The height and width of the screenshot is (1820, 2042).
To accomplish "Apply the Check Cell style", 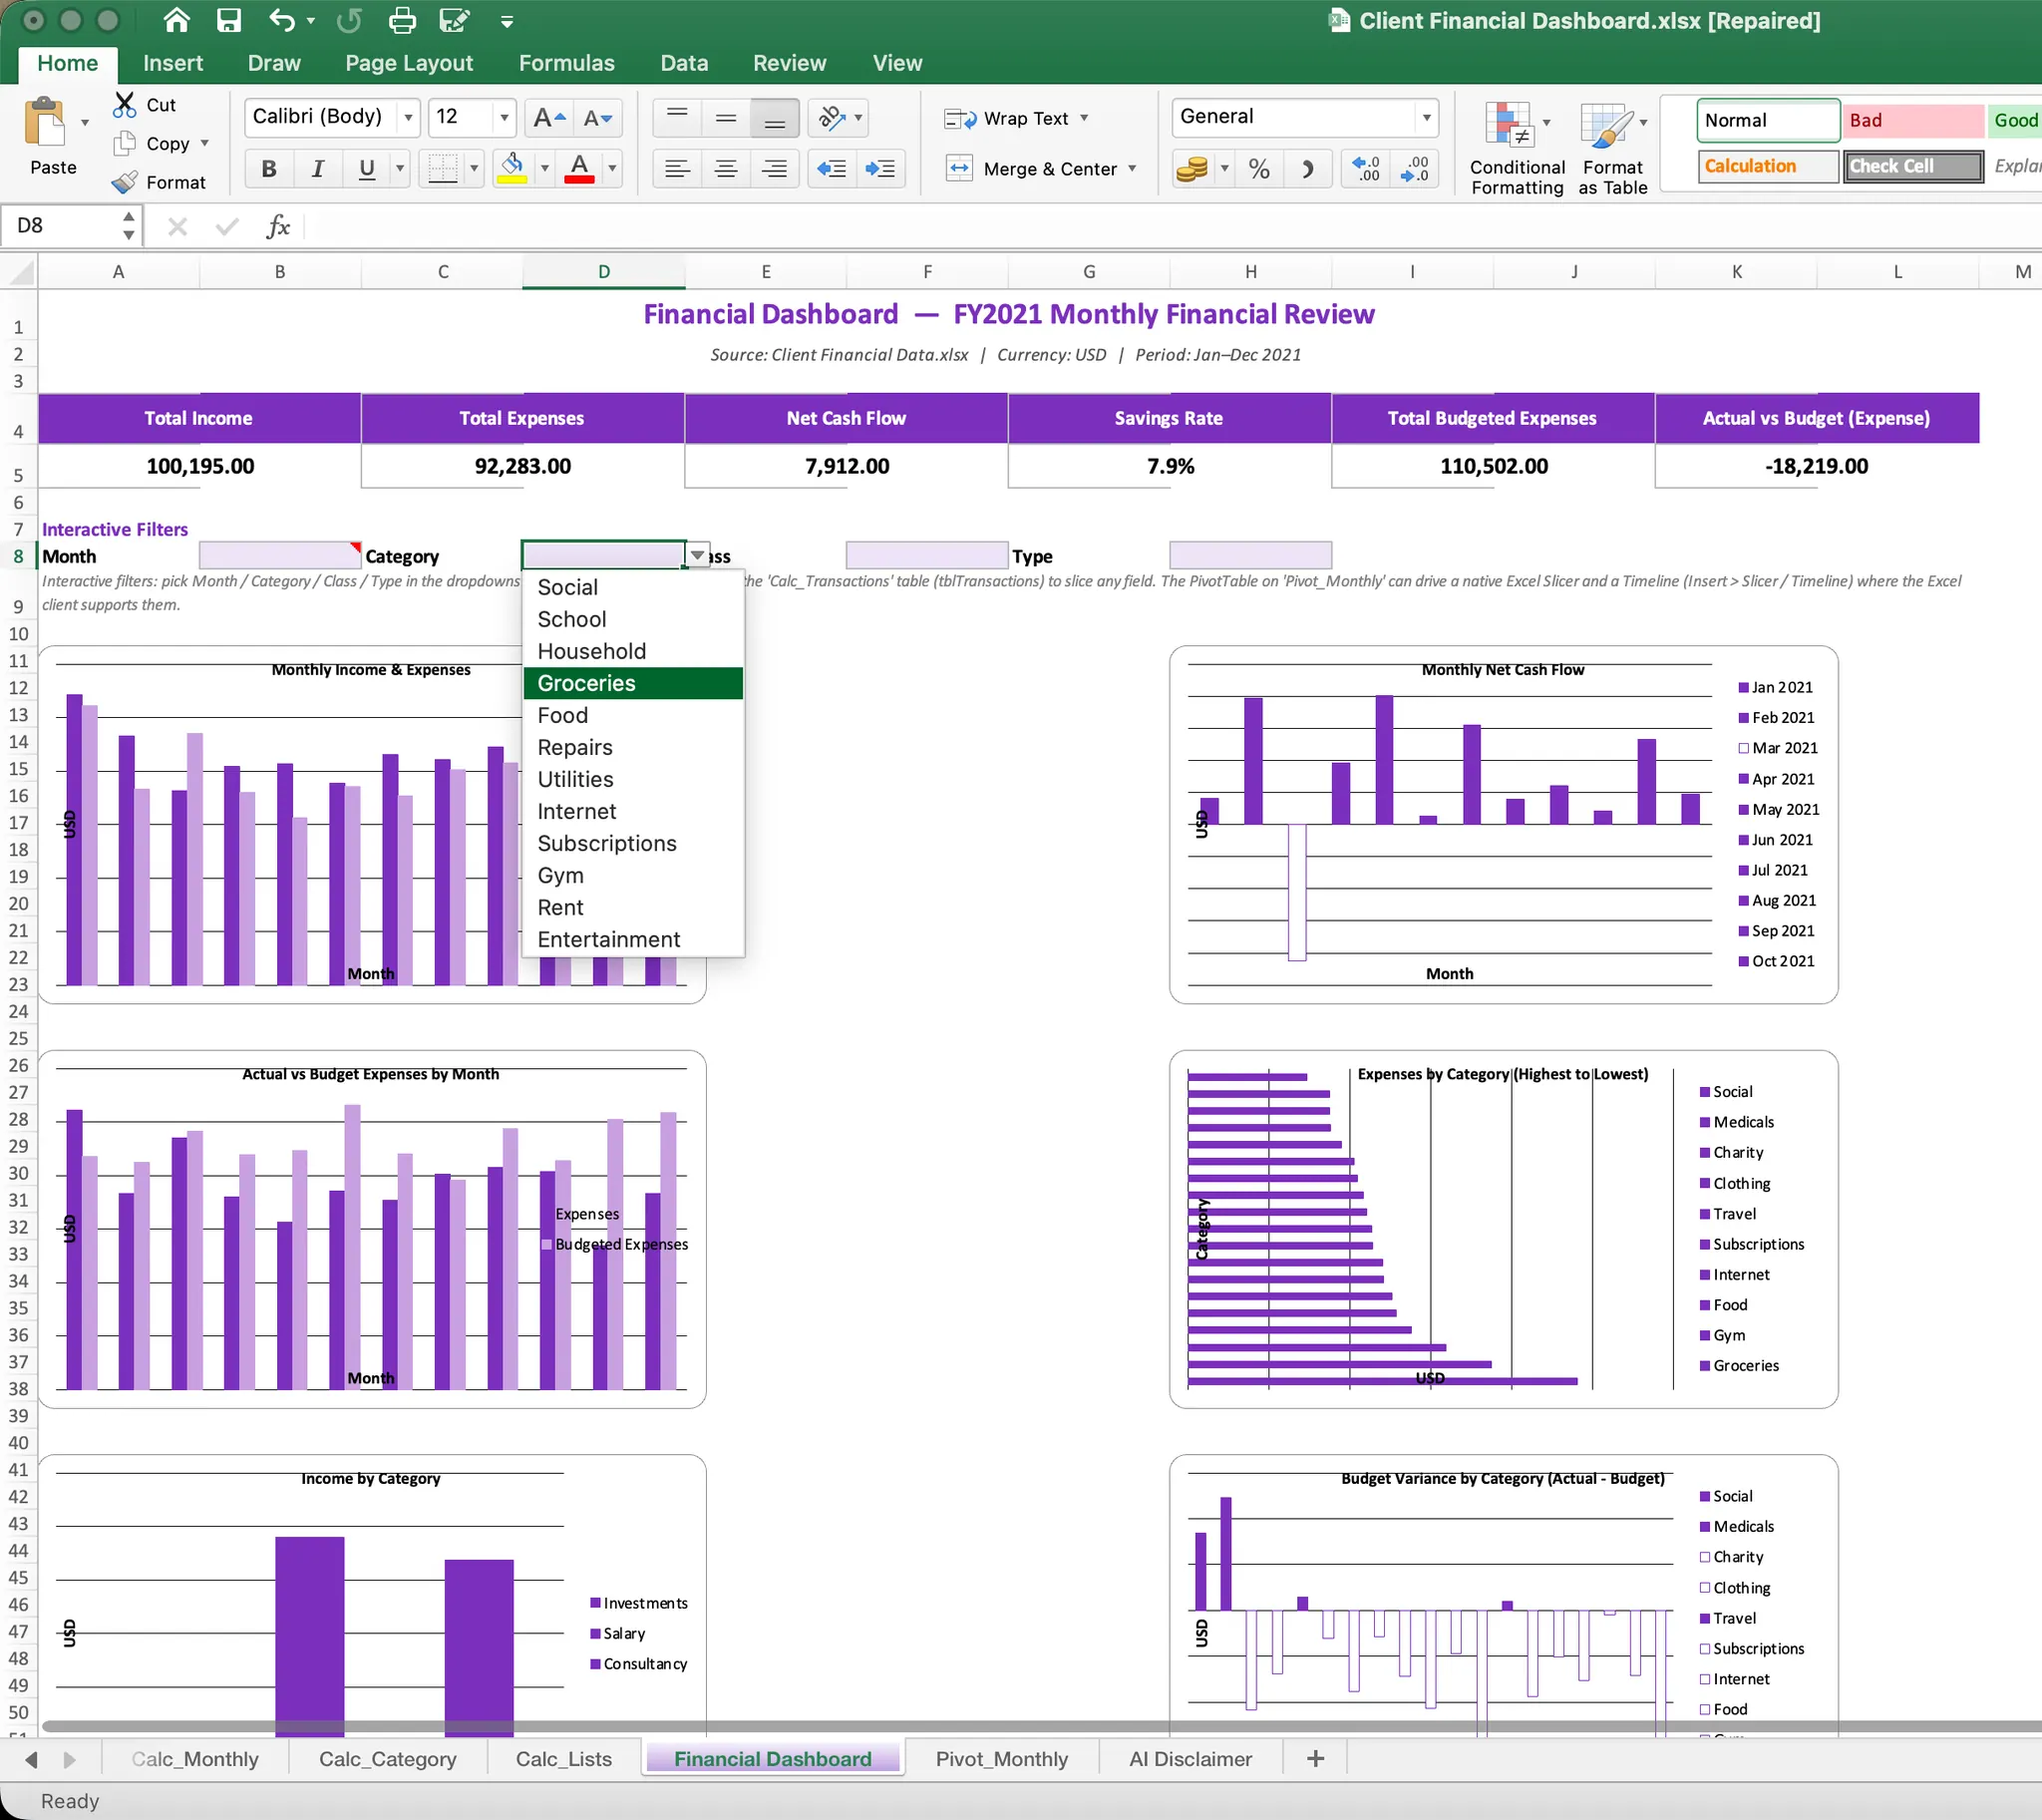I will coord(1913,166).
